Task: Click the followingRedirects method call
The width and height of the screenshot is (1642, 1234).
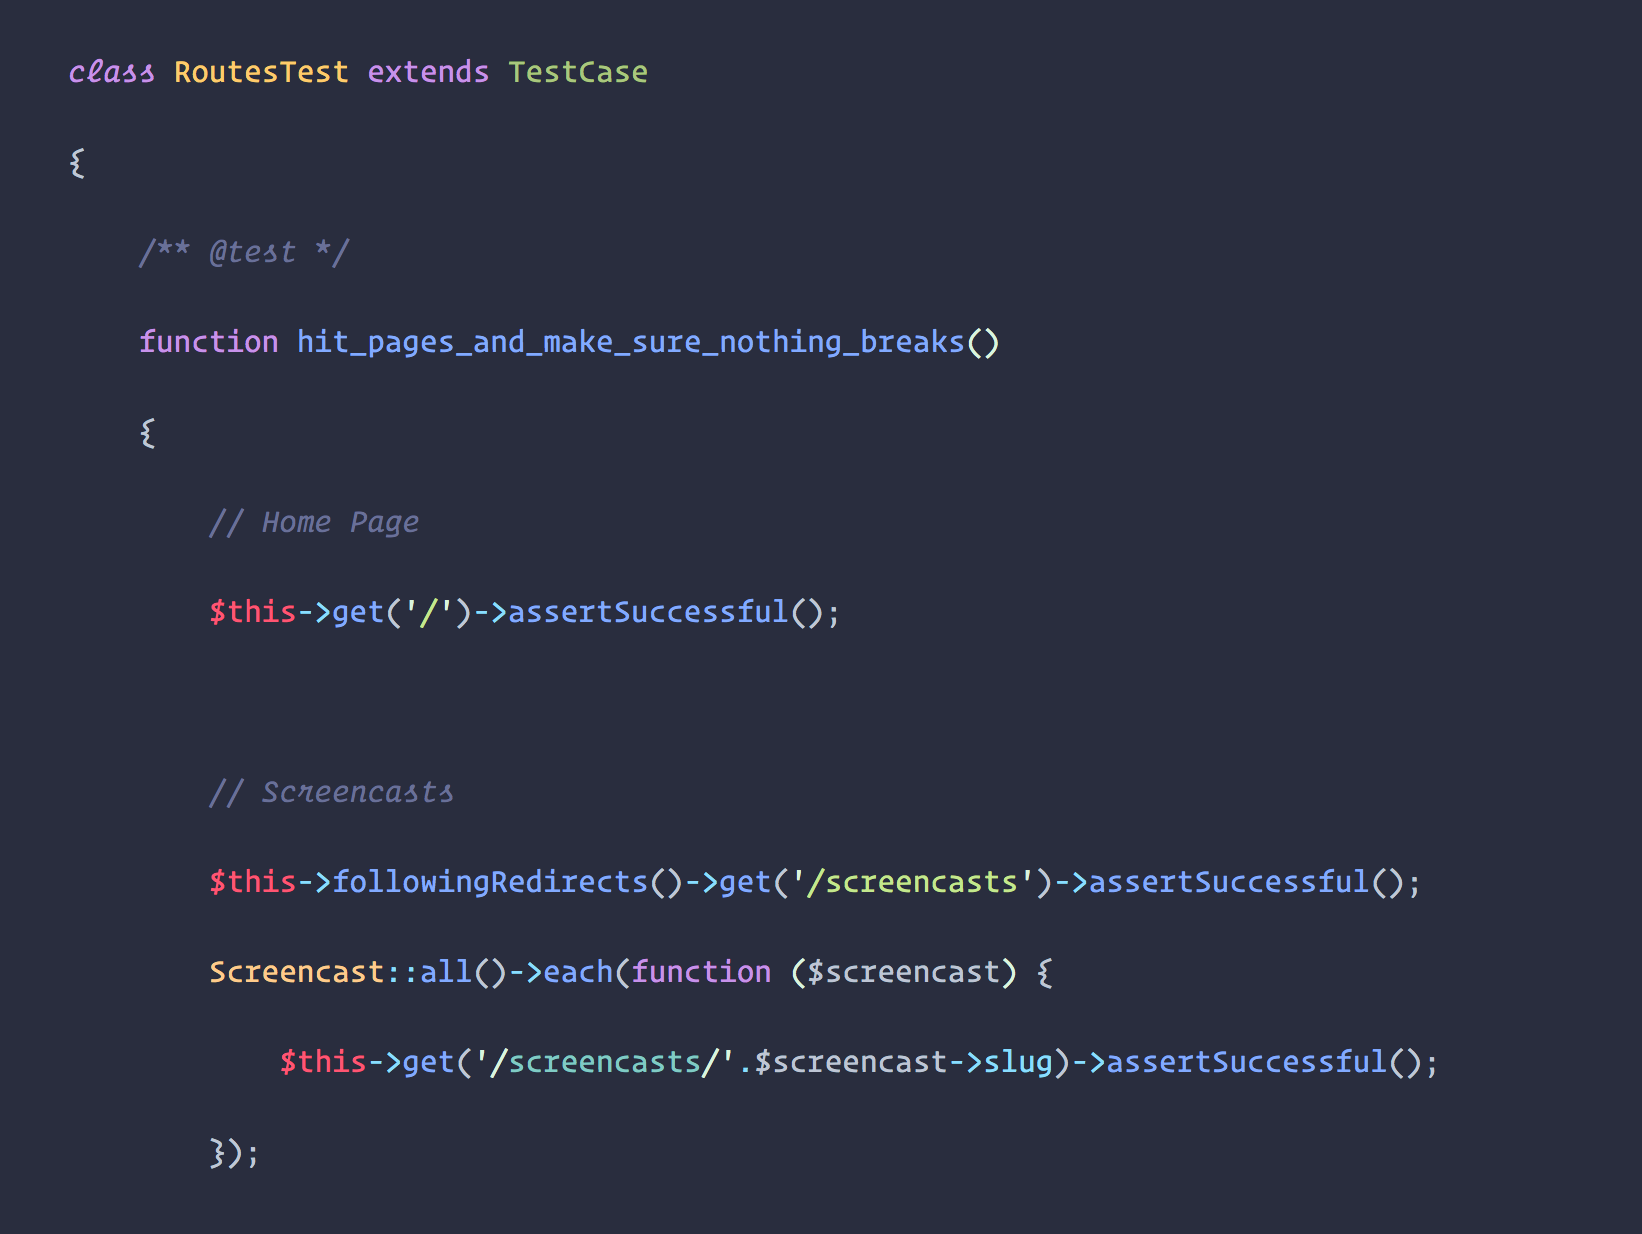Action: (490, 882)
